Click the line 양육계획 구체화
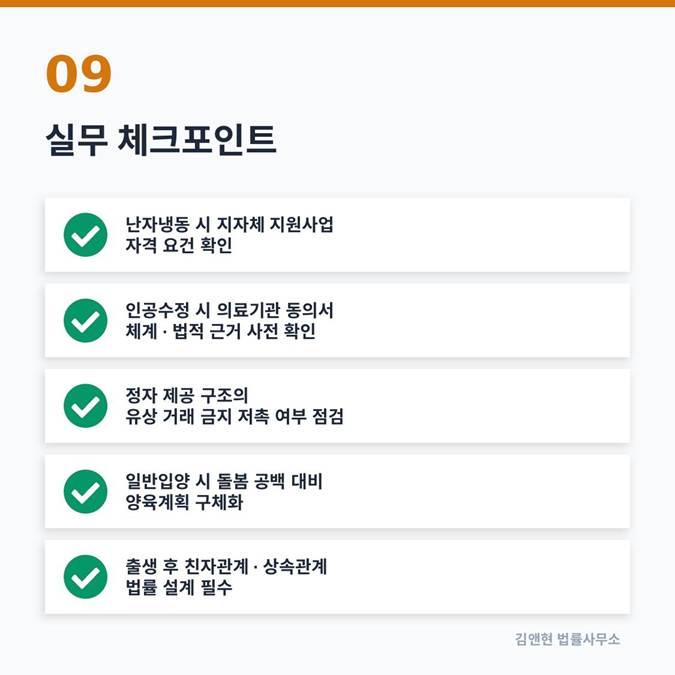This screenshot has width=675, height=675. click(x=185, y=503)
